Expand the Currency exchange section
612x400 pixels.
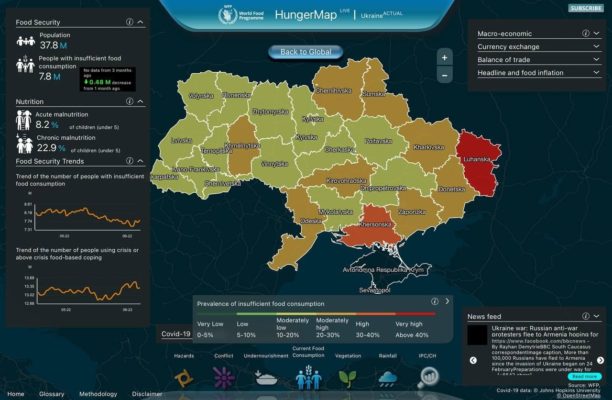click(596, 46)
